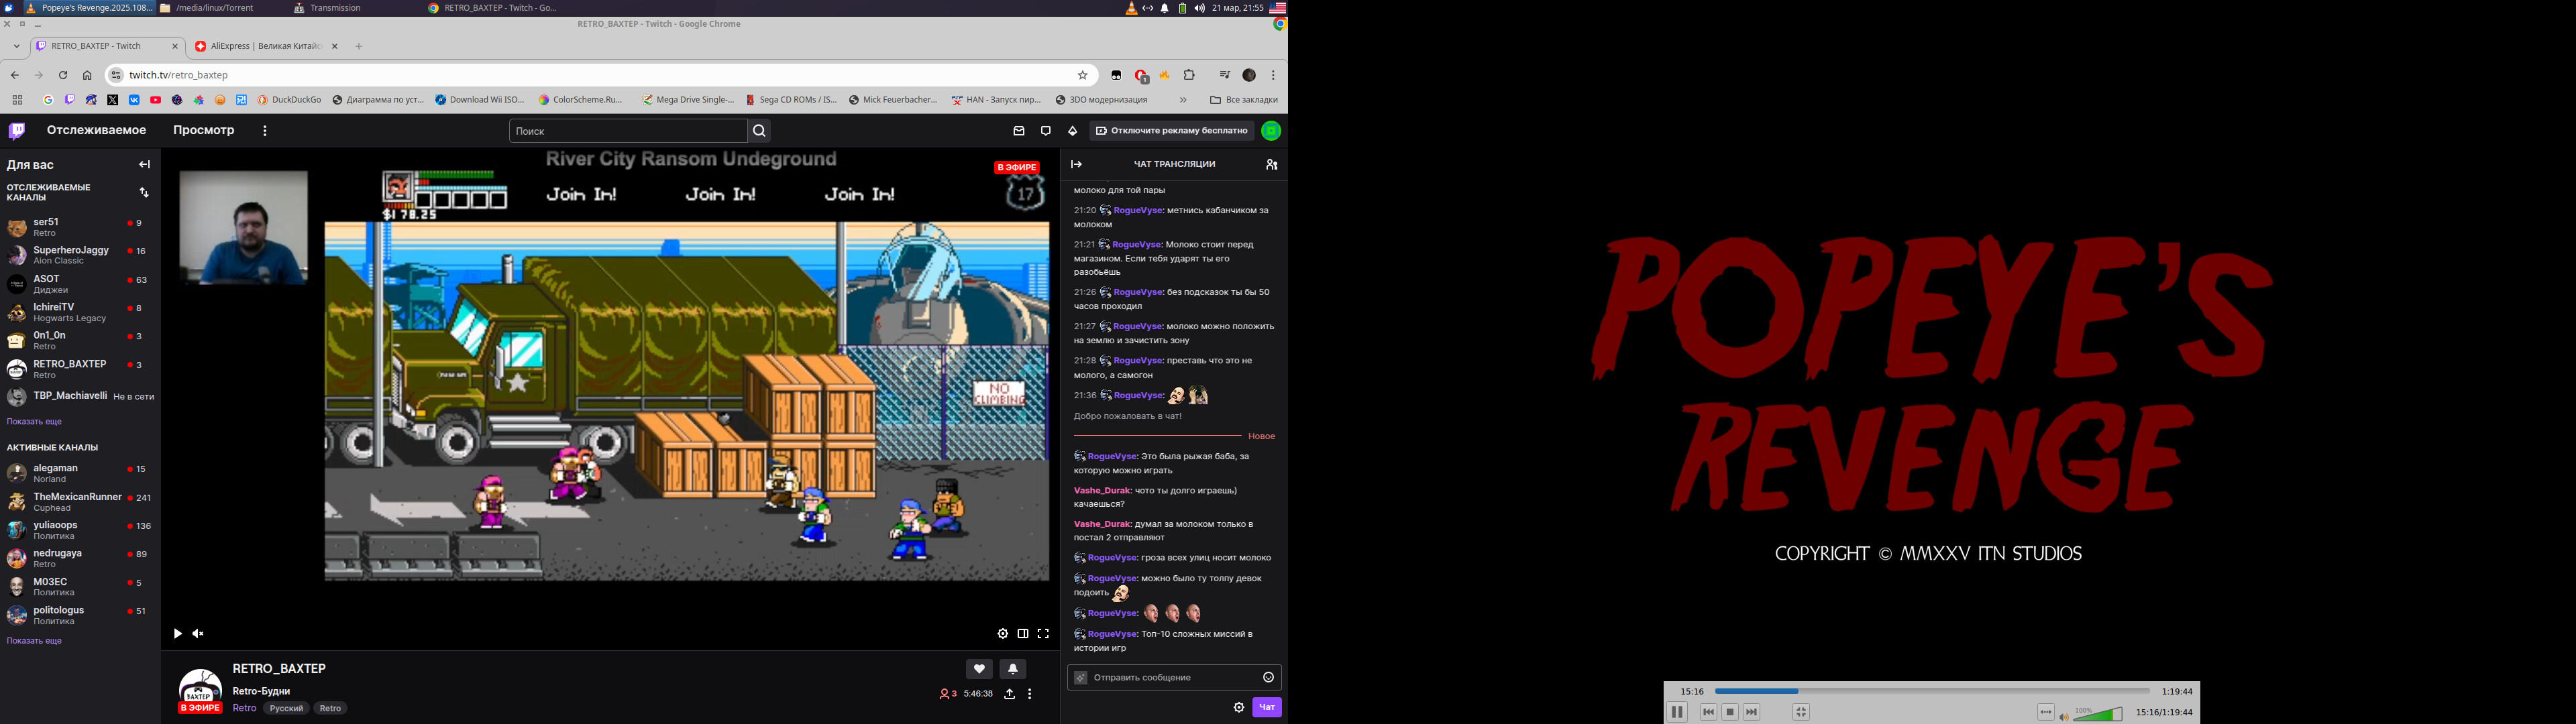
Task: Sort followed channels with arrows icon
Action: [x=144, y=192]
